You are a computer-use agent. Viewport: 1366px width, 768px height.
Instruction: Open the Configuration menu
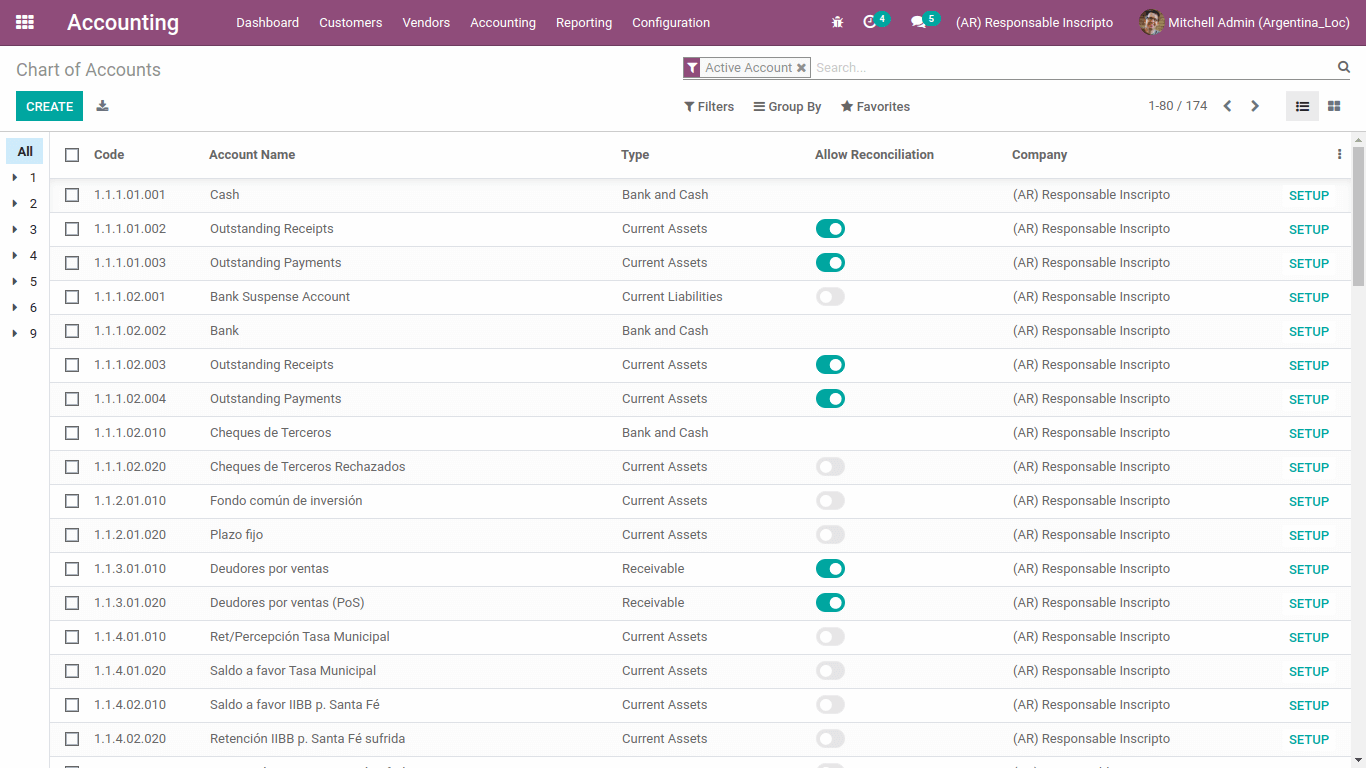click(x=671, y=23)
